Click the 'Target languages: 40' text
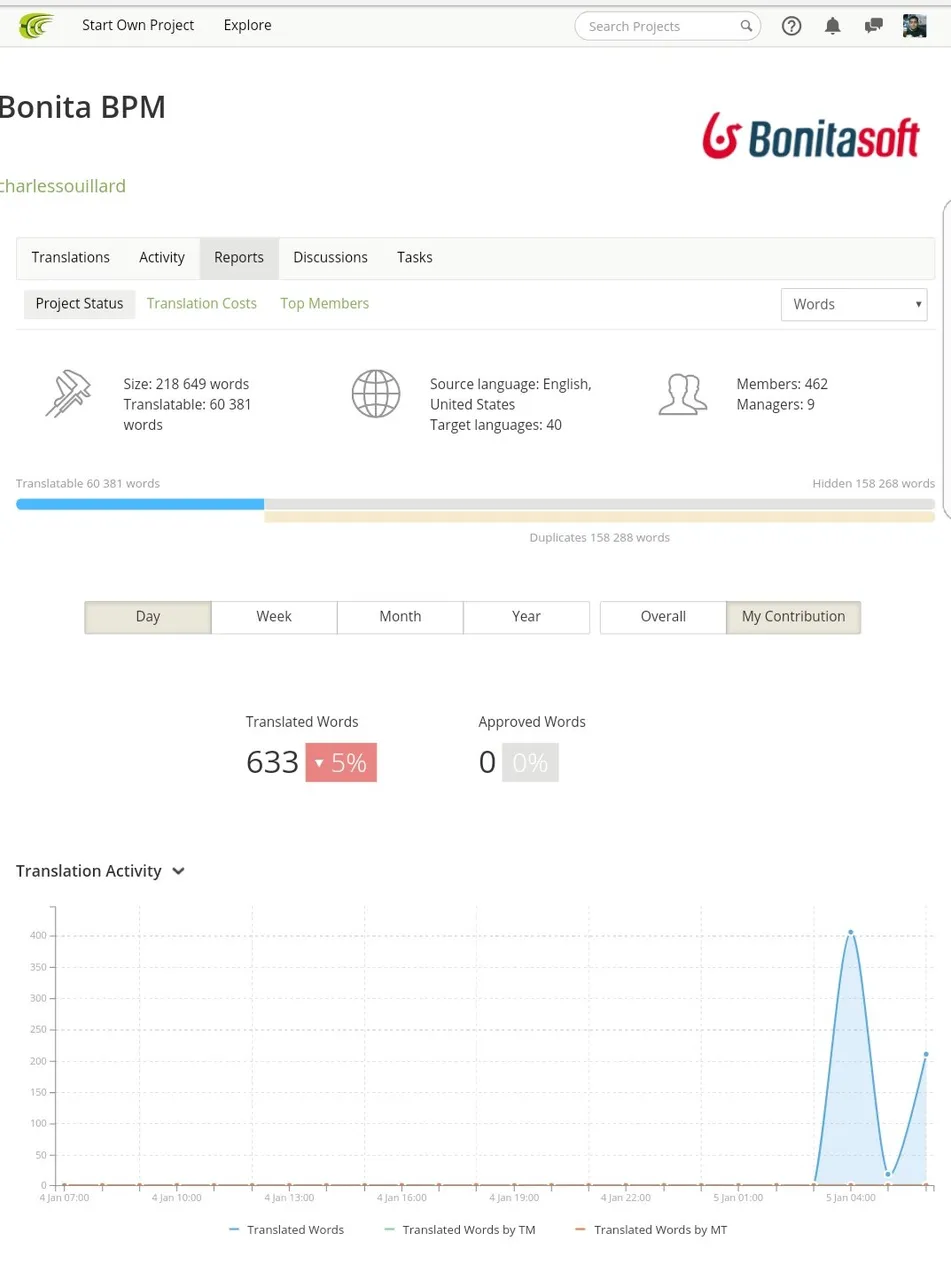The height and width of the screenshot is (1280, 951). [496, 425]
